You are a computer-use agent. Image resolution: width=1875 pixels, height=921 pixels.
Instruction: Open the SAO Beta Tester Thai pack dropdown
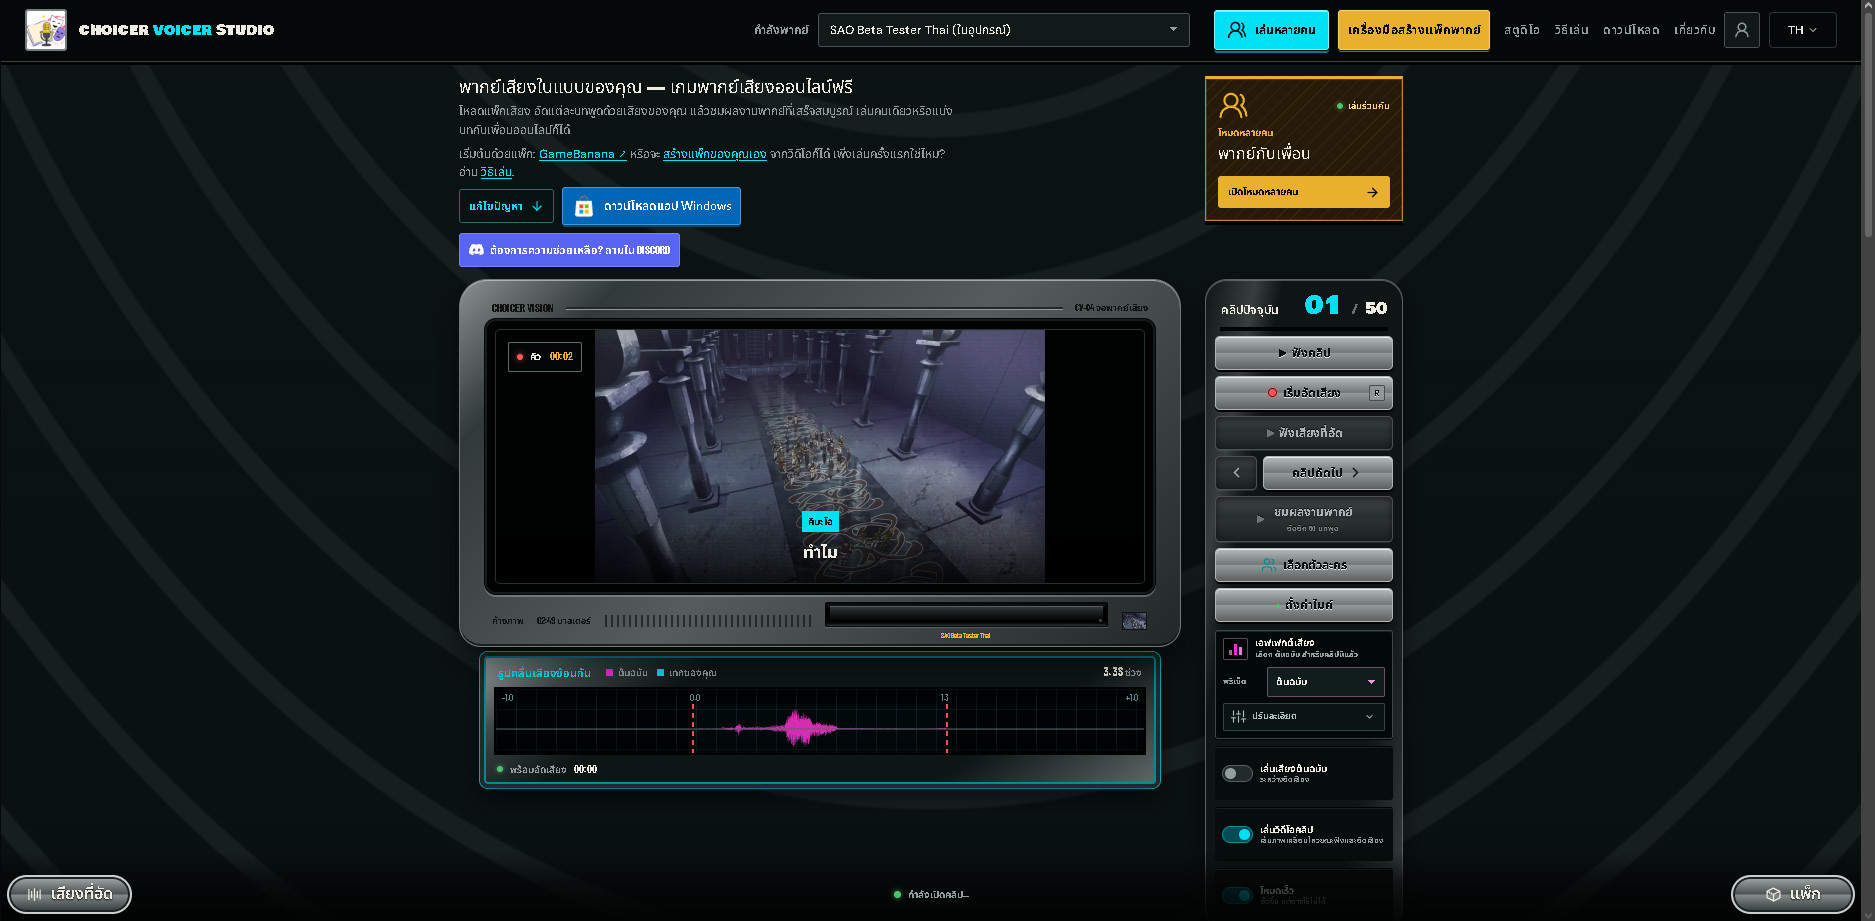tap(1003, 30)
